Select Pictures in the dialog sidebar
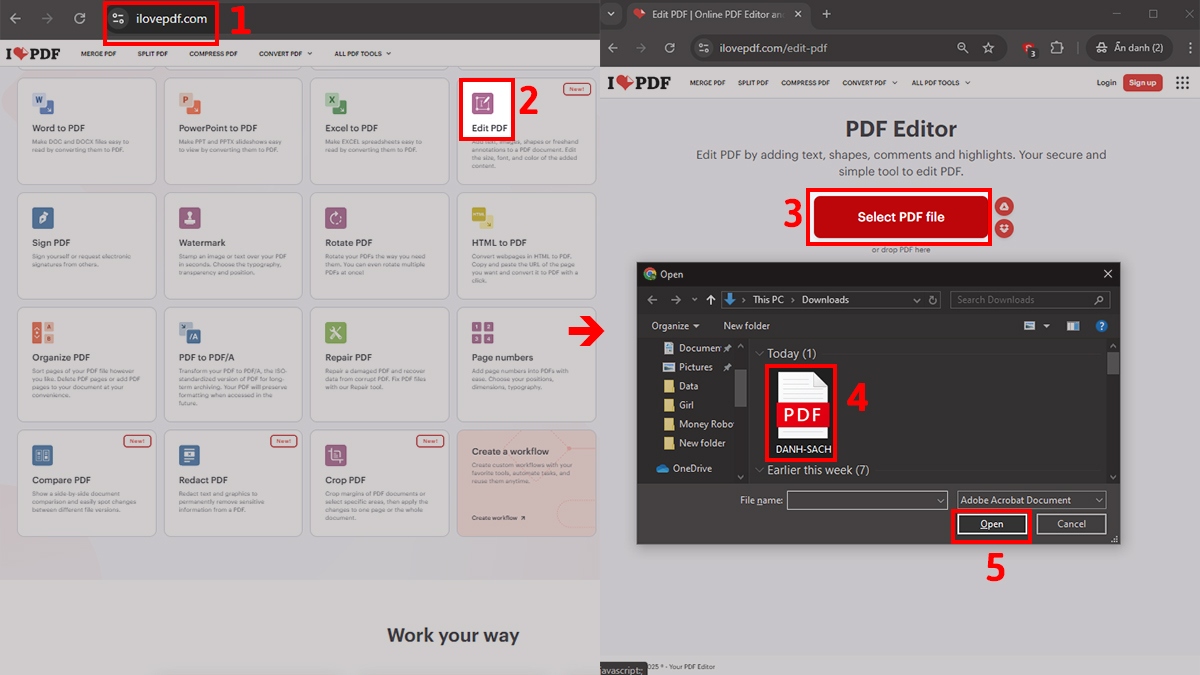The height and width of the screenshot is (675, 1200). 697,367
